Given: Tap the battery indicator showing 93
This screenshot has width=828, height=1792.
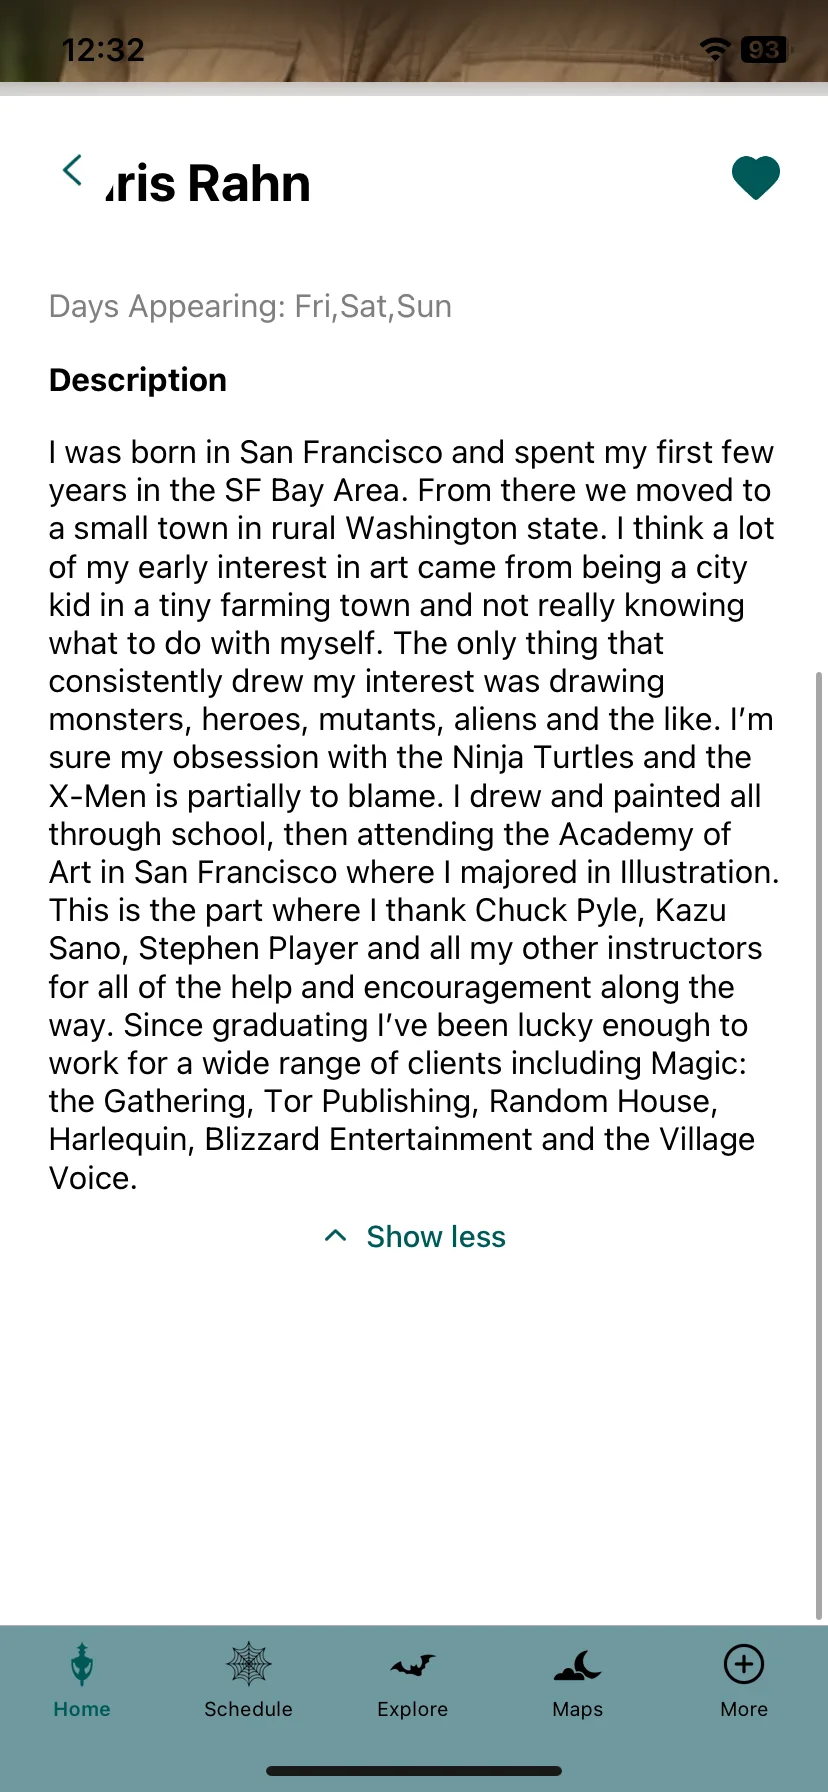Looking at the screenshot, I should click(764, 49).
